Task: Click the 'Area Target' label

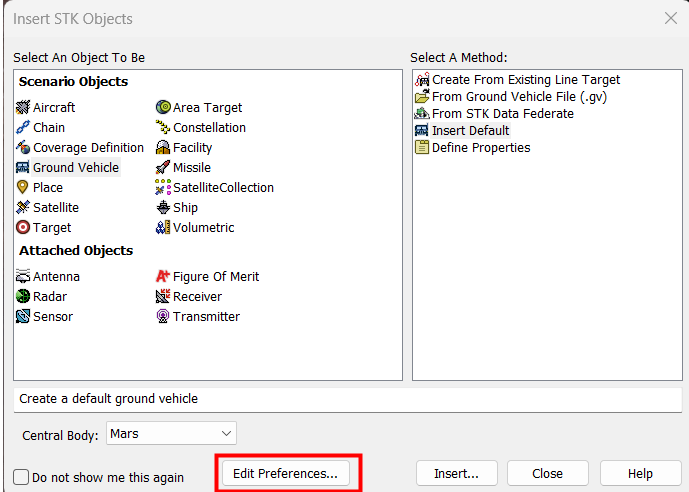Action: (x=207, y=108)
